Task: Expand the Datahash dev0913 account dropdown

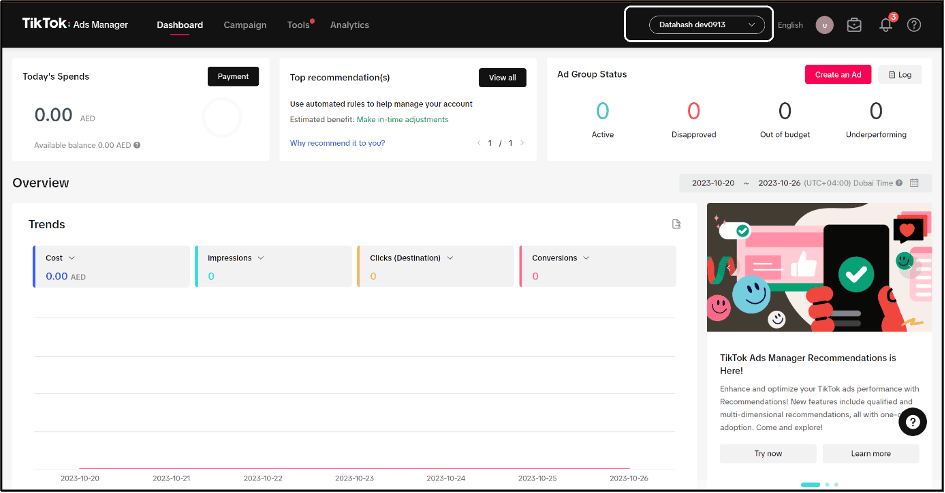Action: [x=698, y=25]
